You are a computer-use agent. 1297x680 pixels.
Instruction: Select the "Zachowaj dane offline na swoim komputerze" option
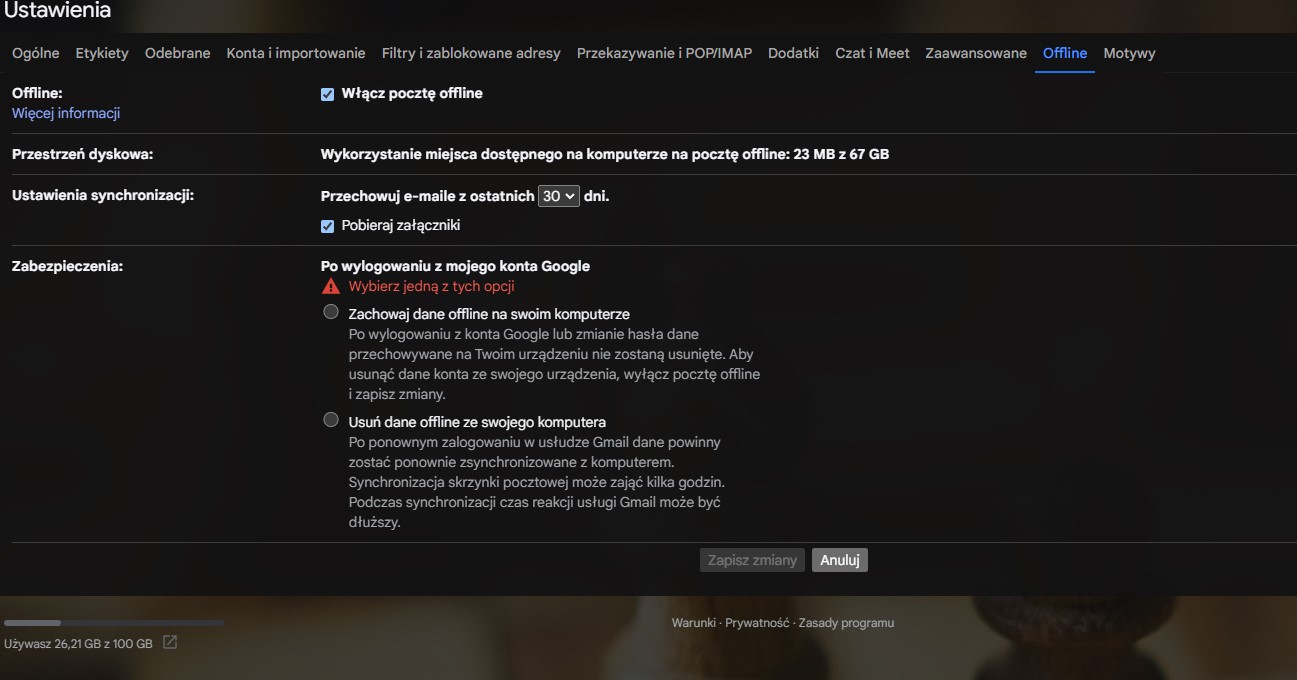pyautogui.click(x=330, y=311)
